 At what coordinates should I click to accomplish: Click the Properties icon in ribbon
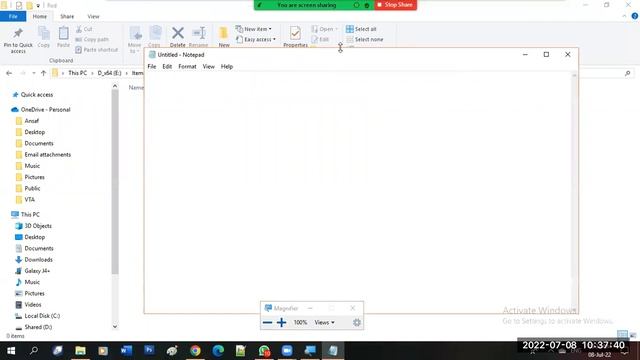click(295, 33)
